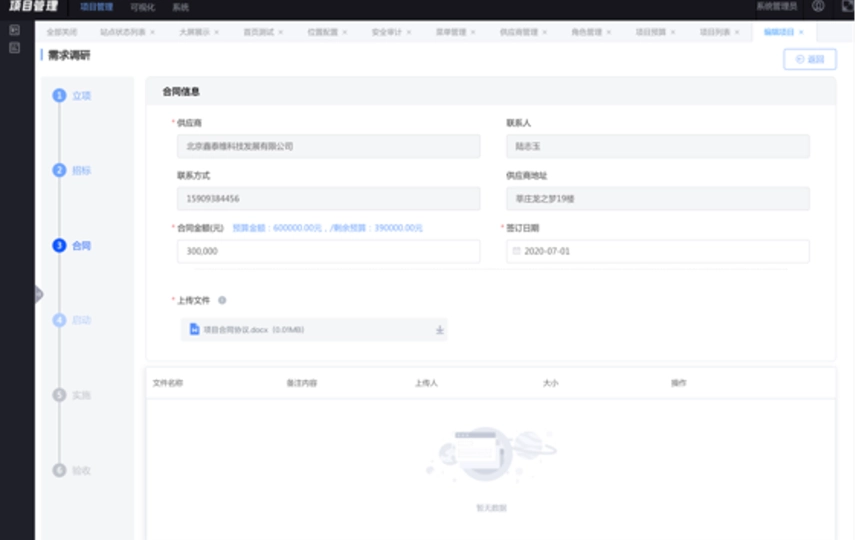Close the 编辑项目 tab
This screenshot has height=540, width=856.
[801, 32]
